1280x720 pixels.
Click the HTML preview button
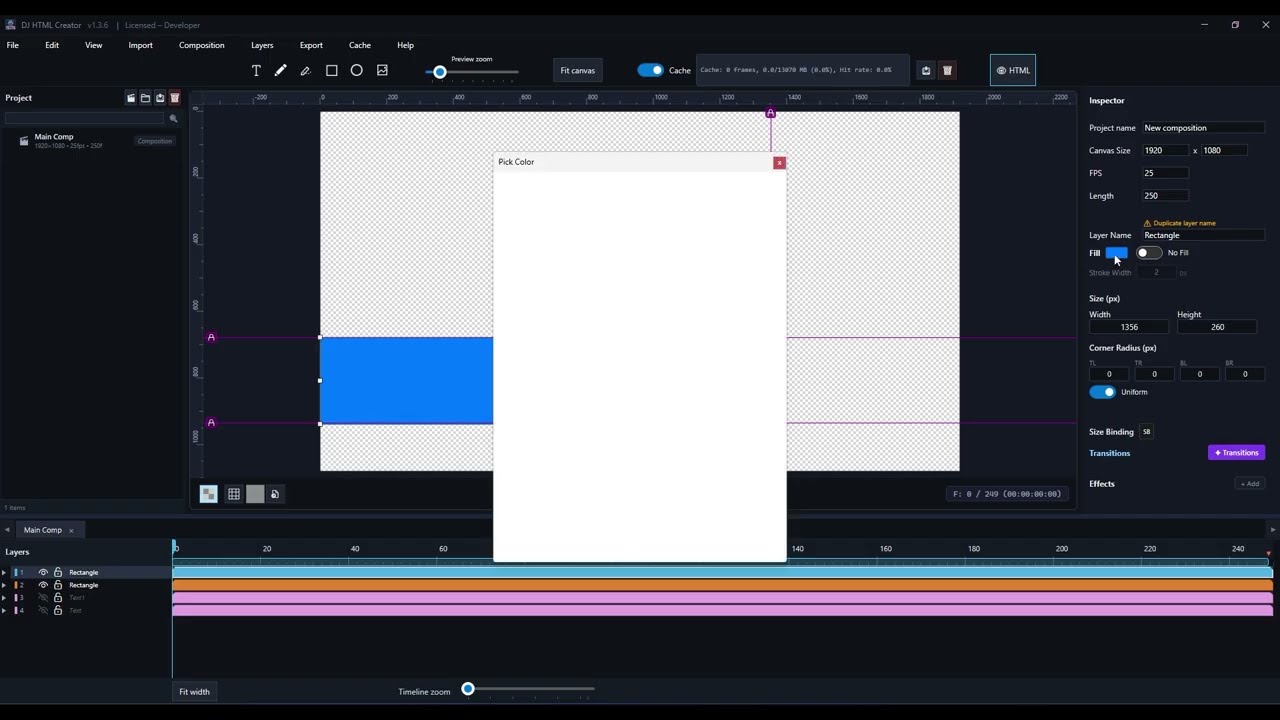(x=1013, y=70)
